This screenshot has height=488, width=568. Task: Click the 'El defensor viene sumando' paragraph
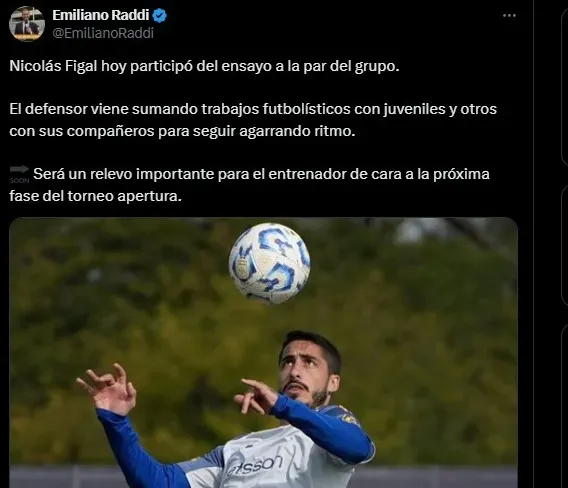[x=253, y=120]
